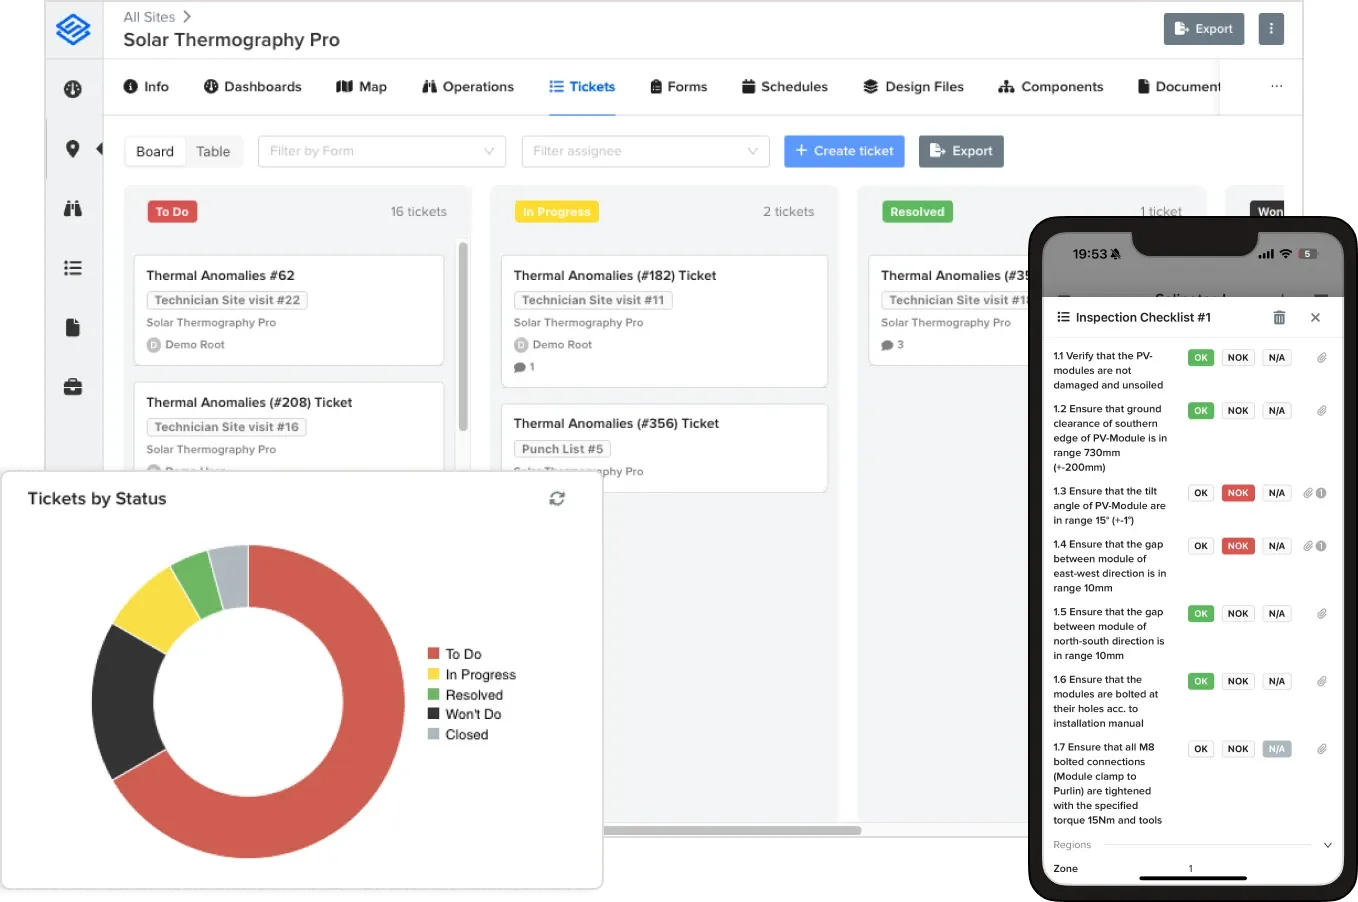Open the Thermal Anomalies #62 ticket card
The height and width of the screenshot is (902, 1358).
(x=289, y=311)
